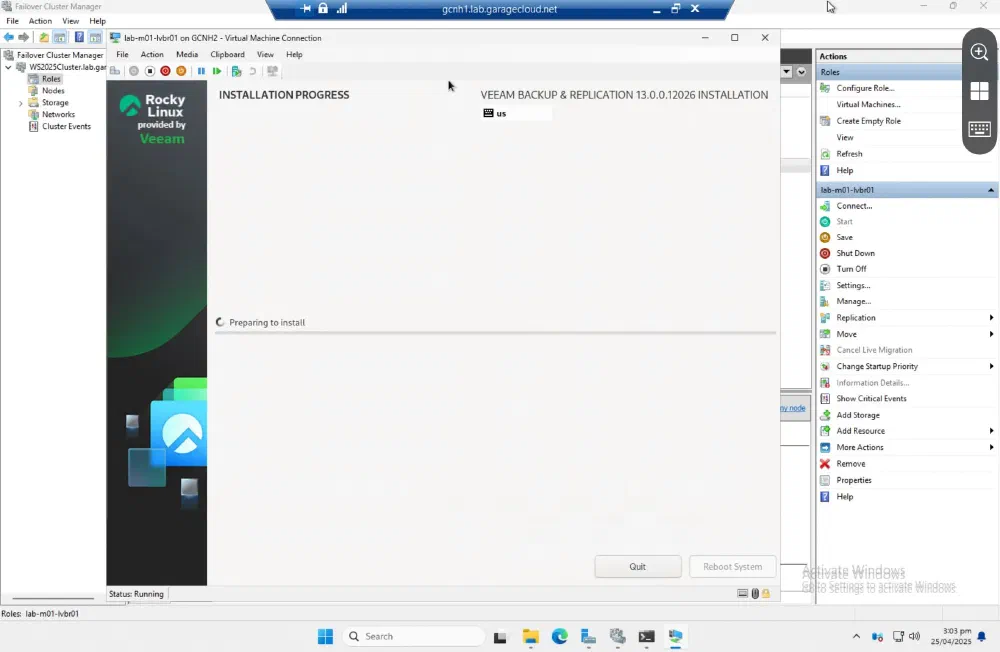
Task: Click the blue Help icon in Failover Cluster toolbar
Action: click(79, 37)
